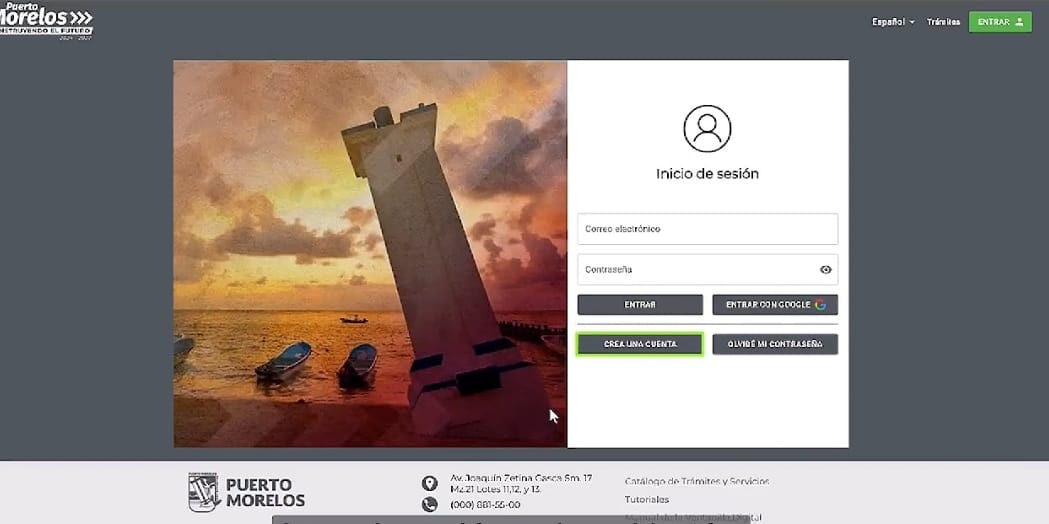This screenshot has height=524, width=1049.
Task: Open Catálogo de Trámites y Servicios link
Action: (x=697, y=481)
